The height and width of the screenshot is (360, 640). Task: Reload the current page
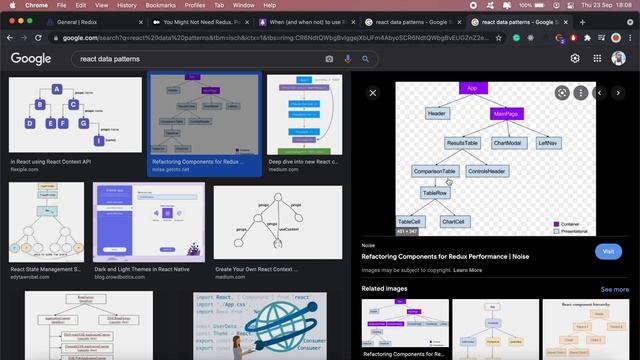pos(38,38)
